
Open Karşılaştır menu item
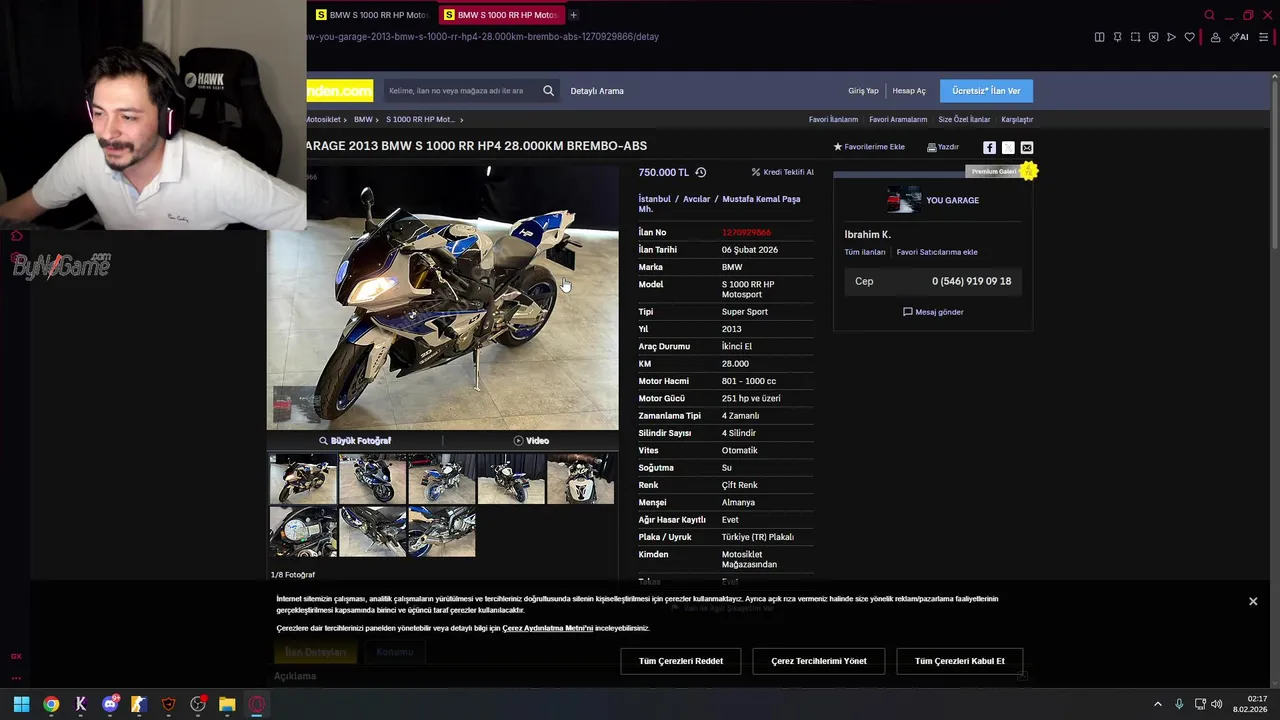[1017, 120]
